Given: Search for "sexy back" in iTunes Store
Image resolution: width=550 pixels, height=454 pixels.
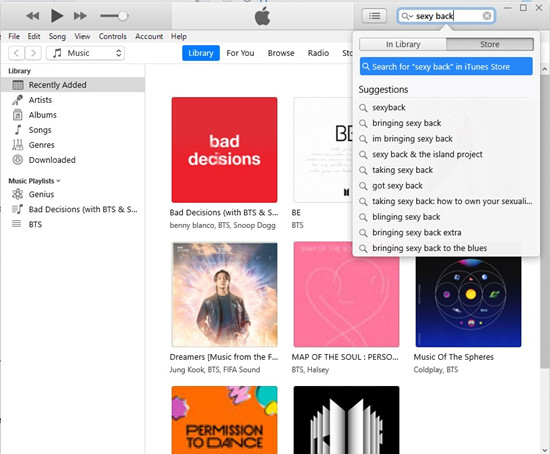Looking at the screenshot, I should coord(446,67).
